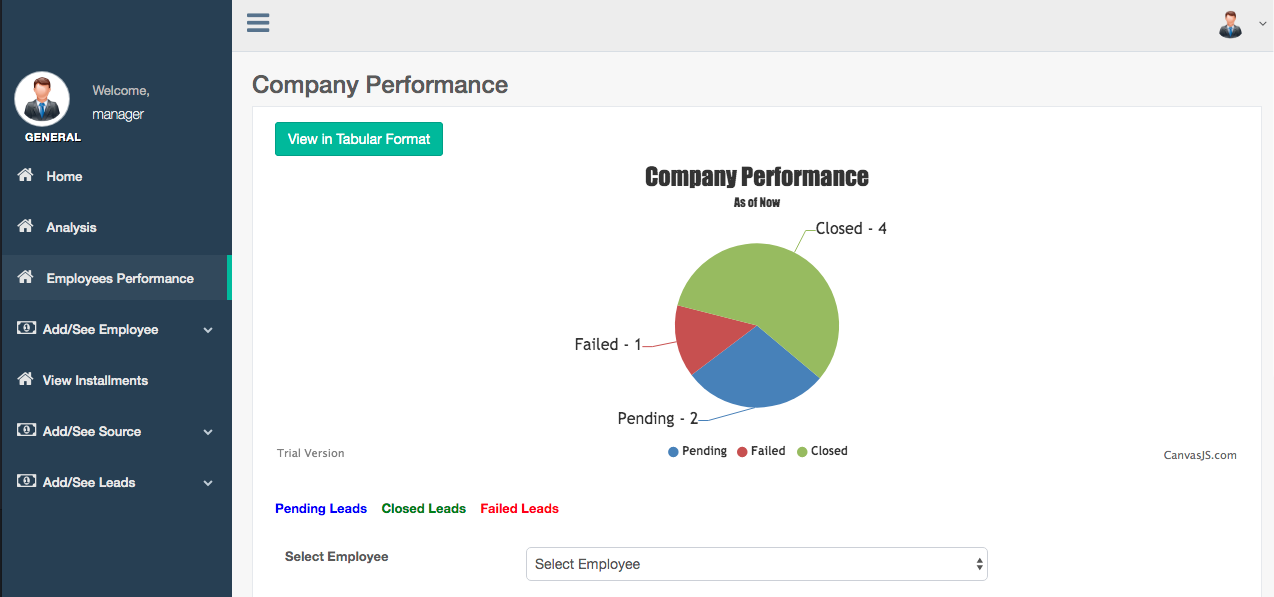Image resolution: width=1274 pixels, height=597 pixels.
Task: Click the View Installments house icon
Action: tap(26, 379)
